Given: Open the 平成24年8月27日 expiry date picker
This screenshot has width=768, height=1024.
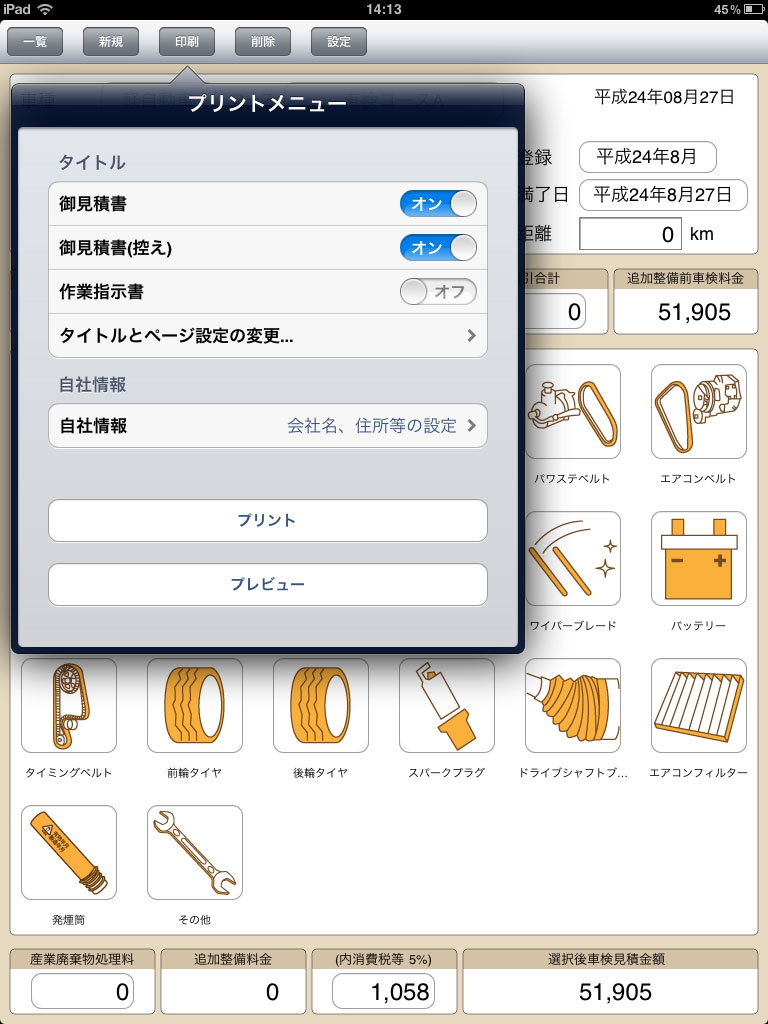Looking at the screenshot, I should click(663, 195).
